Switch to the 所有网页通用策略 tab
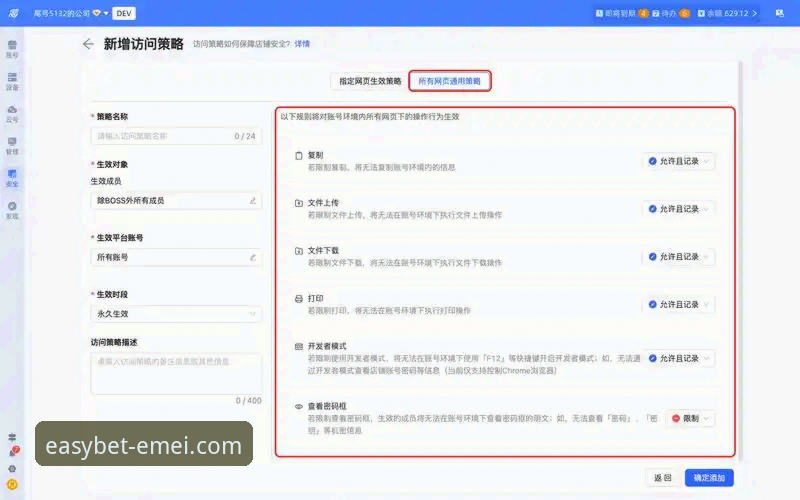 click(449, 81)
